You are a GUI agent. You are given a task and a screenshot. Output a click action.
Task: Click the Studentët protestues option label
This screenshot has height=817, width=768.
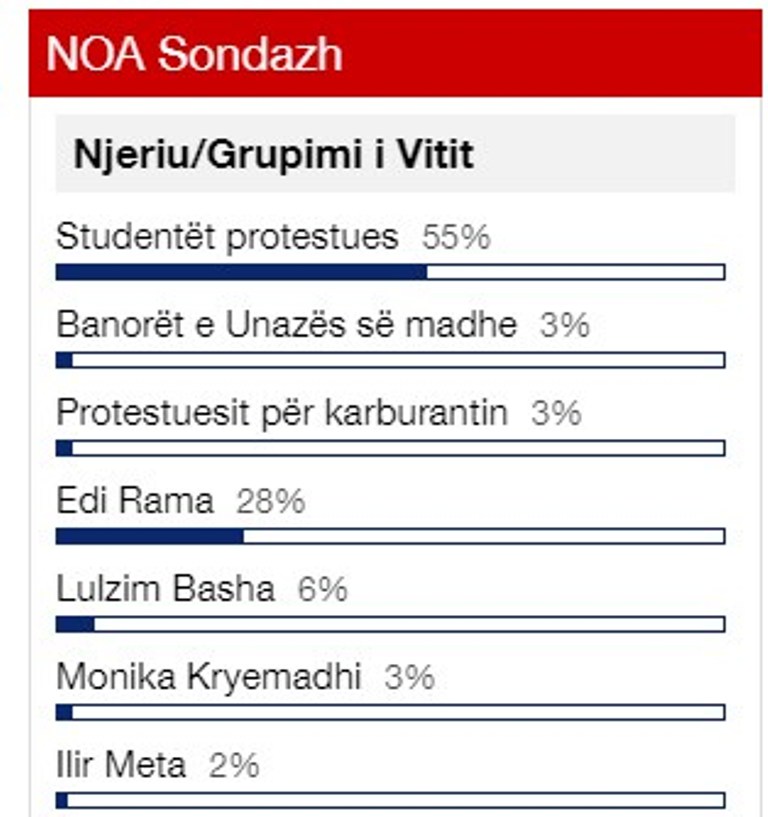[x=227, y=238]
